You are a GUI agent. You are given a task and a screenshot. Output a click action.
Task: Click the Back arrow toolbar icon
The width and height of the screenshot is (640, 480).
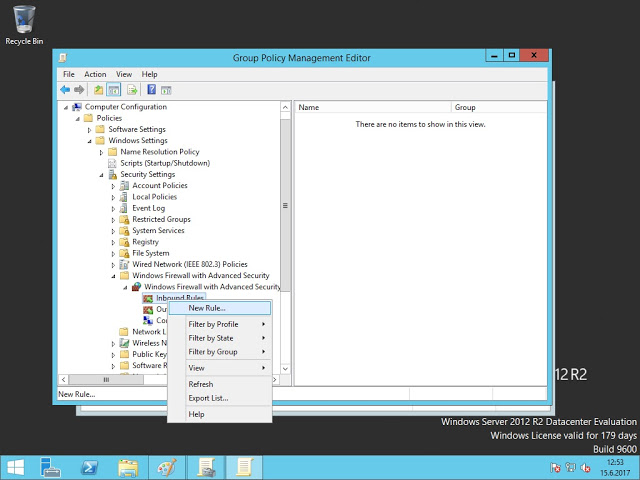(x=65, y=90)
